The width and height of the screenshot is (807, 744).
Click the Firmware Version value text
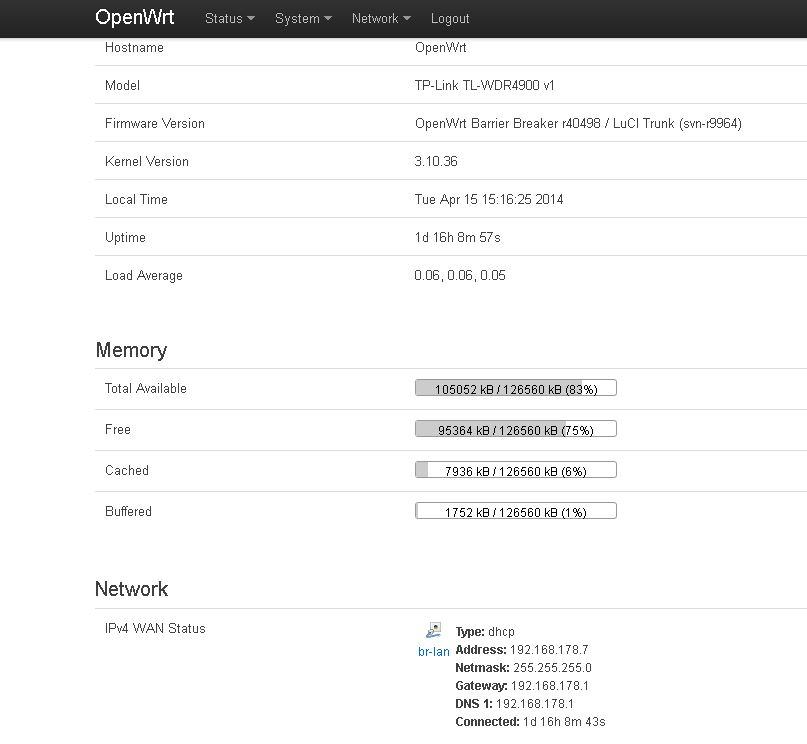click(578, 124)
